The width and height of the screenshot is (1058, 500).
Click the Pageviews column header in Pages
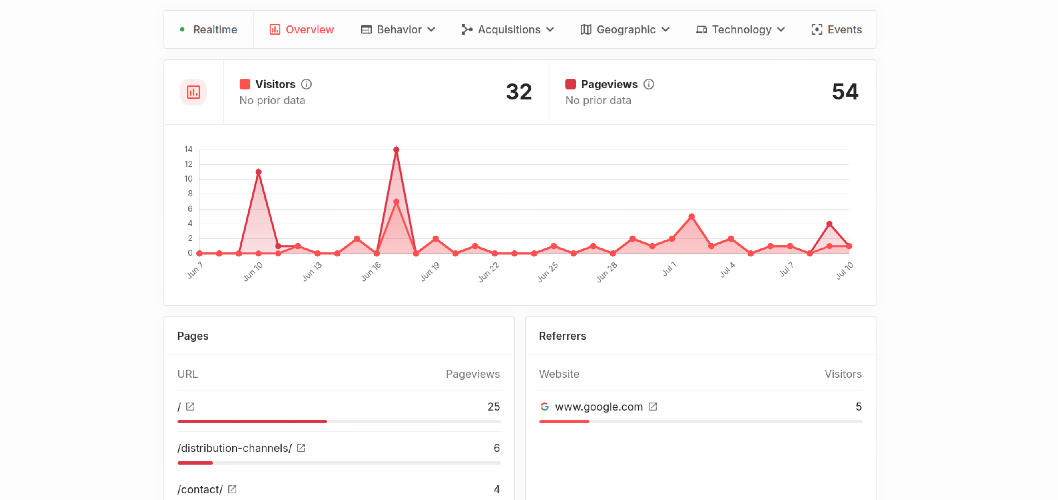coord(473,374)
